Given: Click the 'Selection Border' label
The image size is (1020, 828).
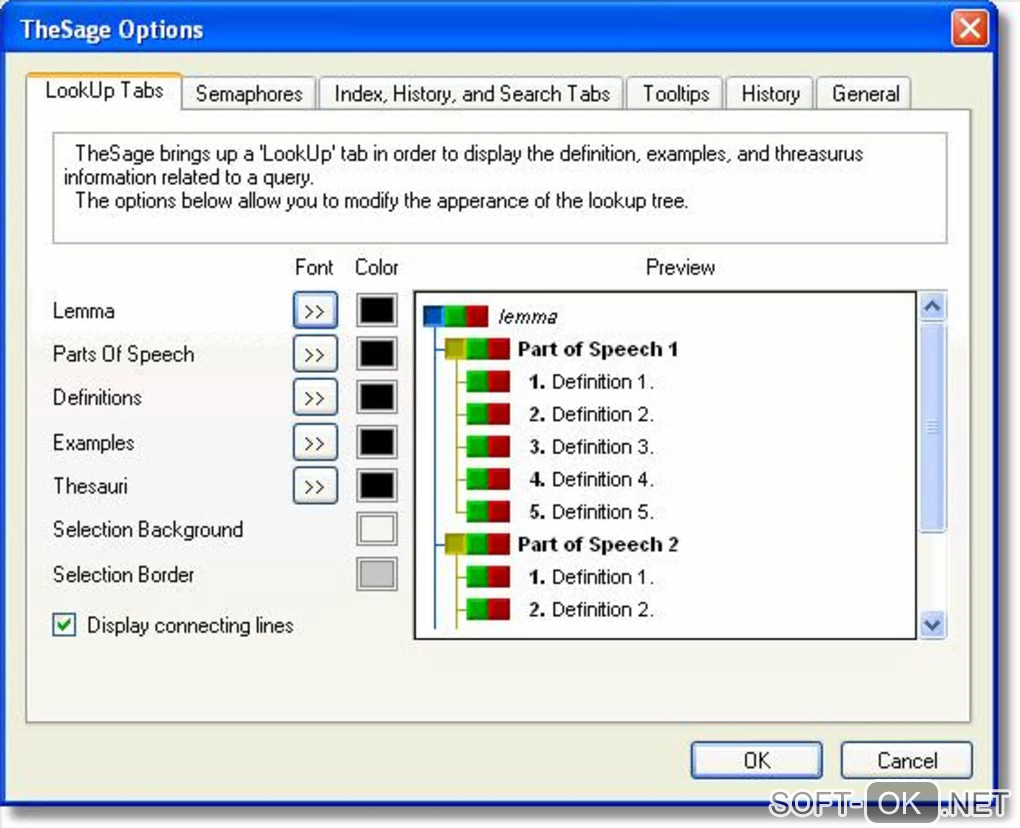Looking at the screenshot, I should click(x=124, y=574).
